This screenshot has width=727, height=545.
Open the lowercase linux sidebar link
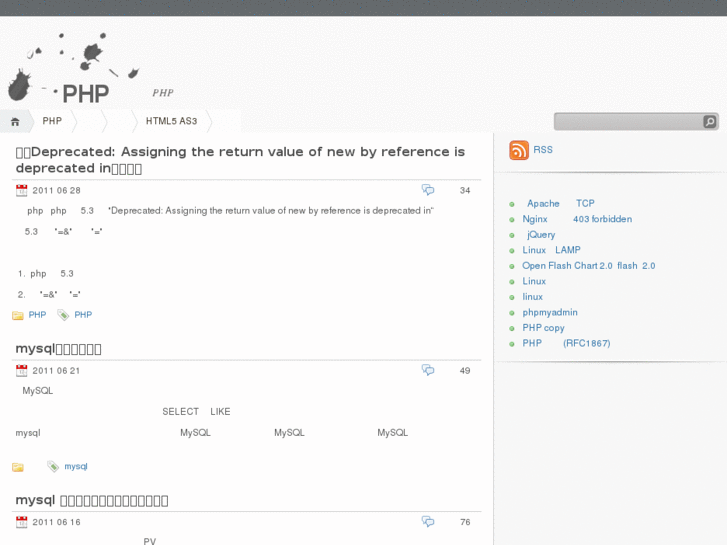coord(533,297)
